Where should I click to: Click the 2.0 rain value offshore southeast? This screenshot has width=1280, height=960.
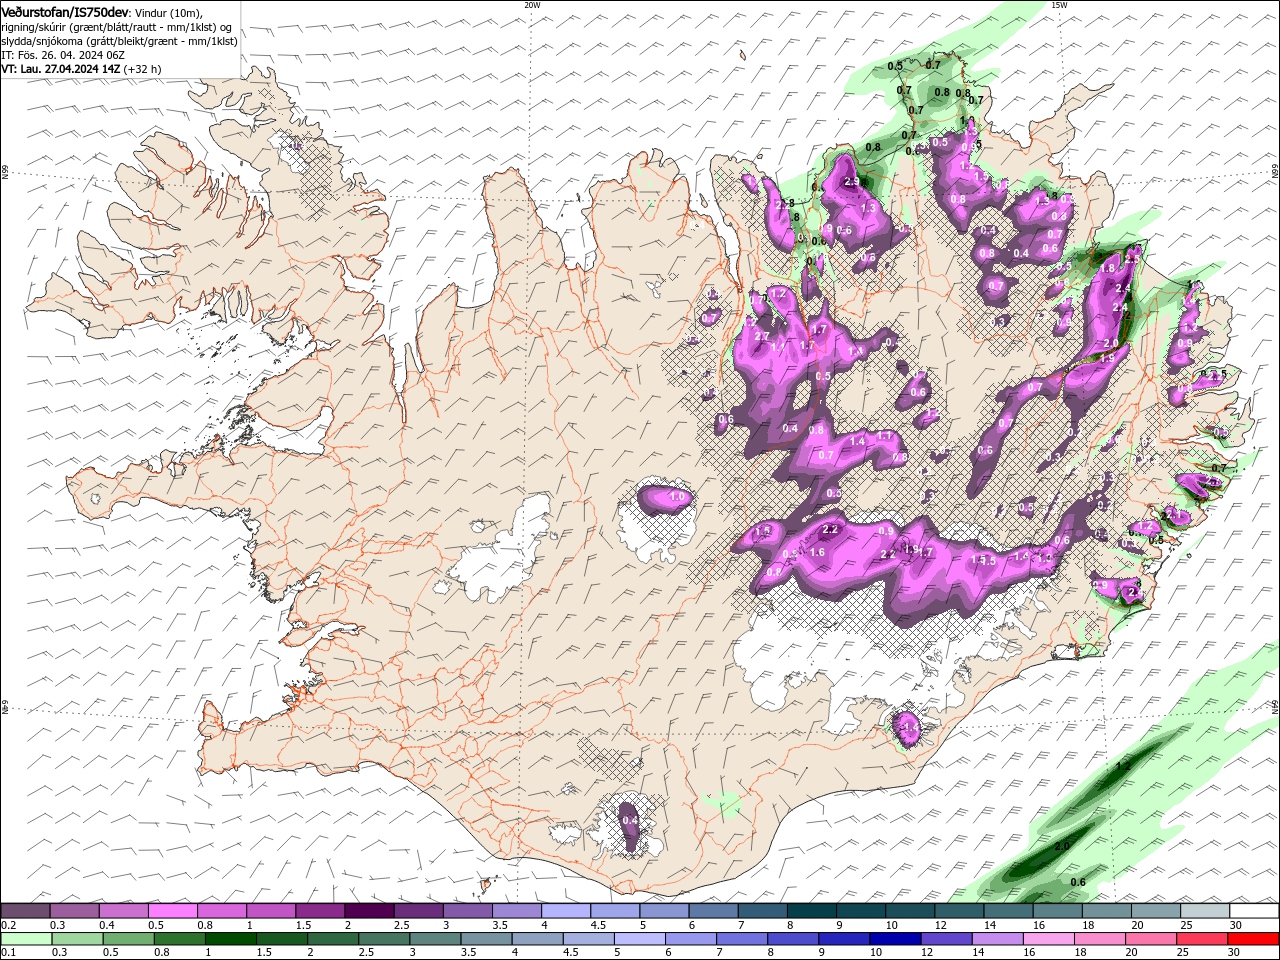(1062, 846)
